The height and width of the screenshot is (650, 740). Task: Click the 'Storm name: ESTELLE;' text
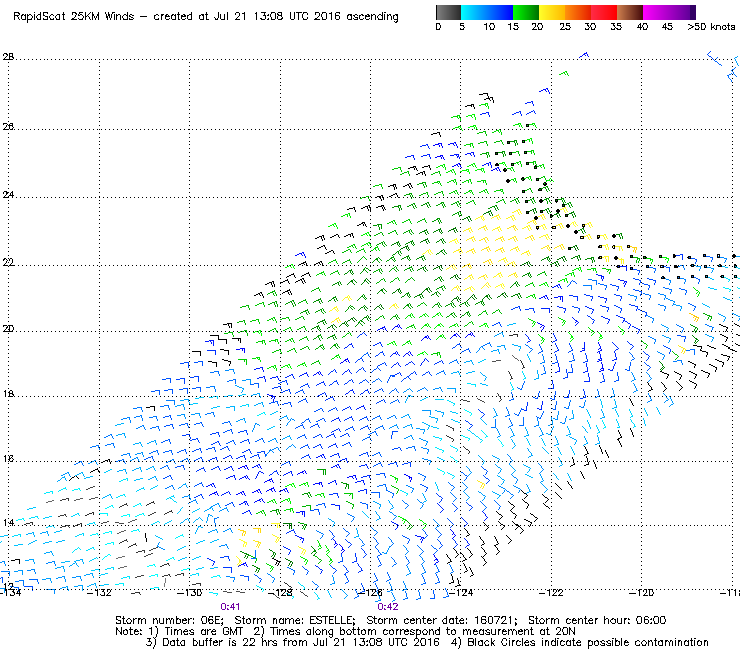295,620
